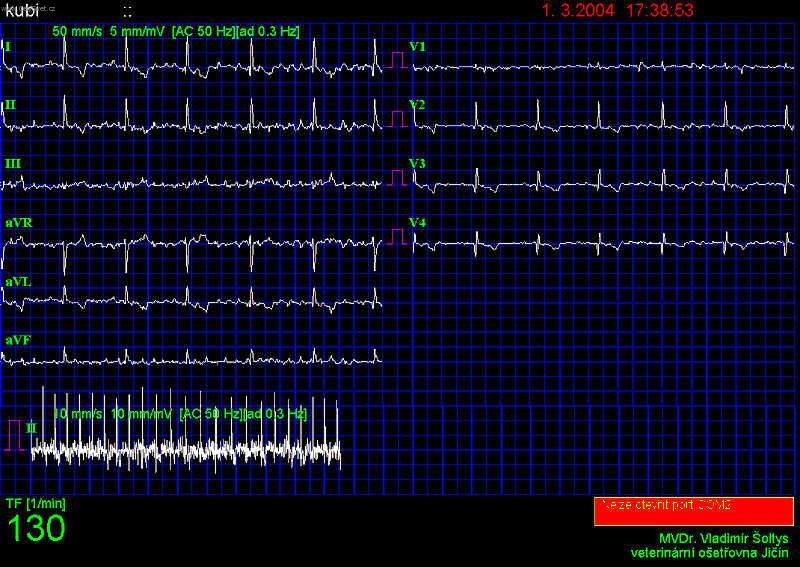Click the calibration pulse on the rhythm strip
This screenshot has width=800, height=567.
click(x=15, y=435)
